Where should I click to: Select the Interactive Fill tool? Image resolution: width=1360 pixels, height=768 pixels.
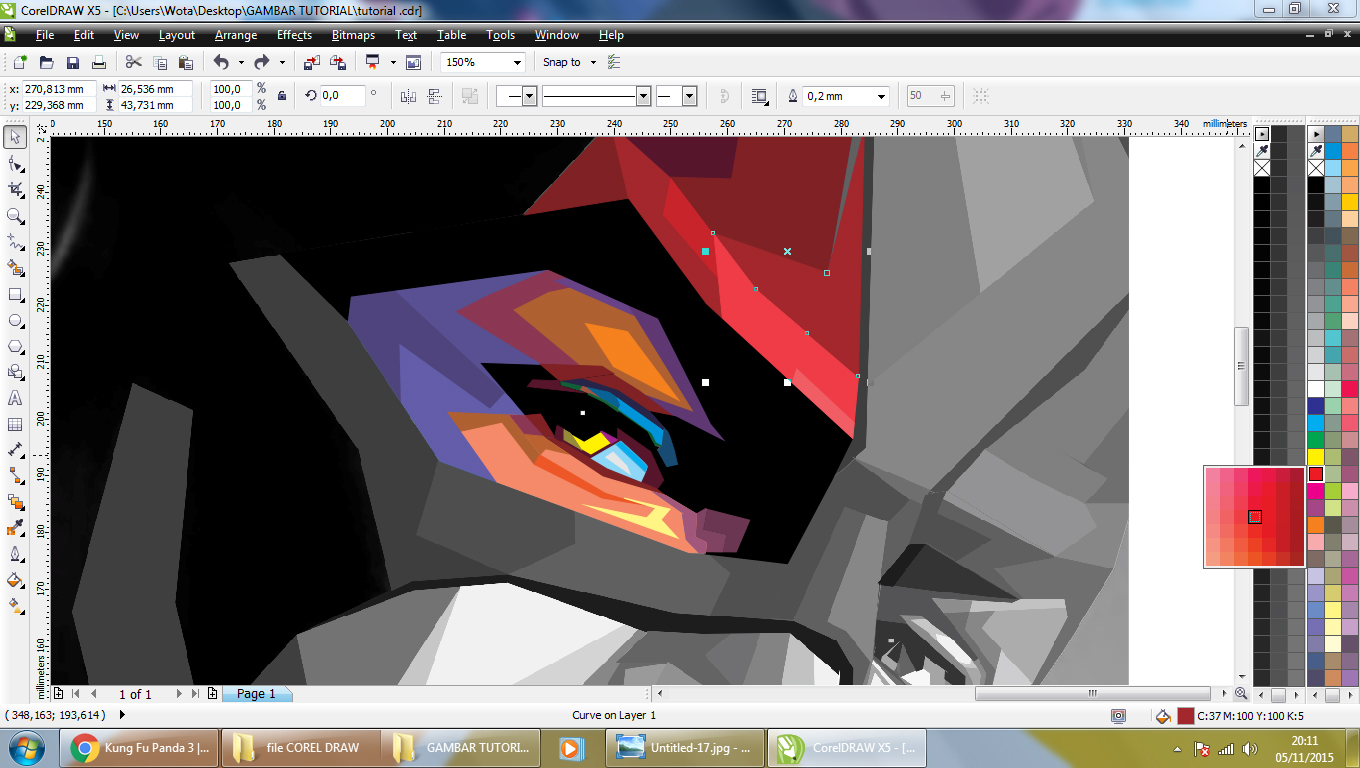click(x=15, y=606)
